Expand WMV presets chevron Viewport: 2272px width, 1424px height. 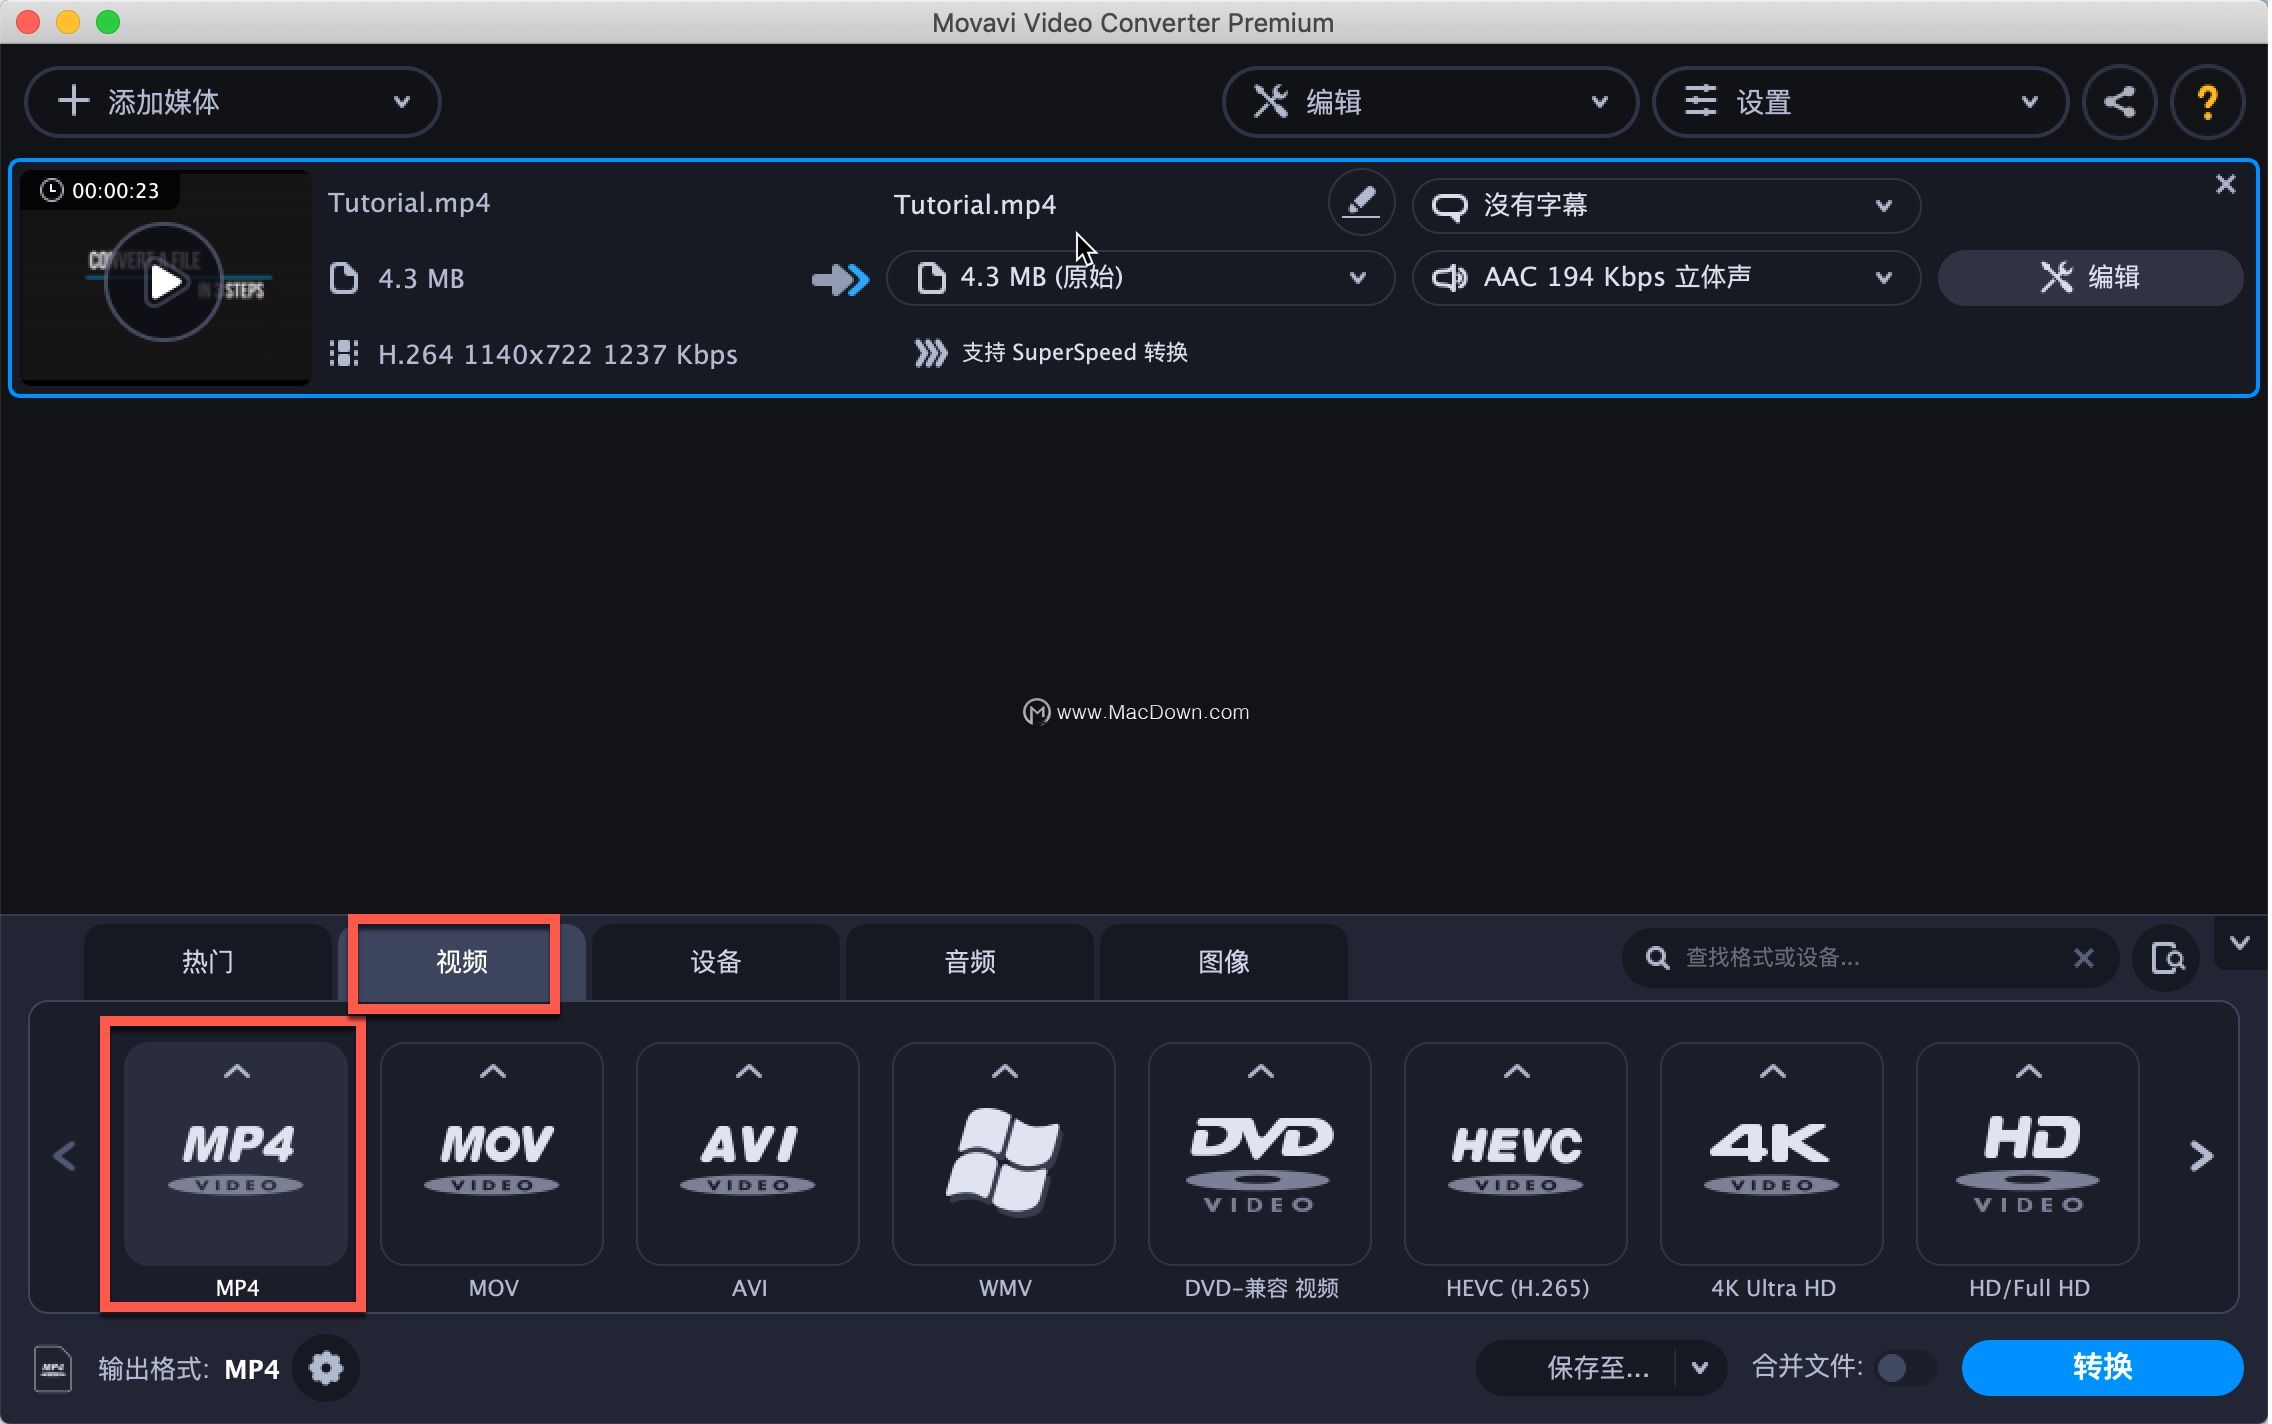[1004, 1071]
